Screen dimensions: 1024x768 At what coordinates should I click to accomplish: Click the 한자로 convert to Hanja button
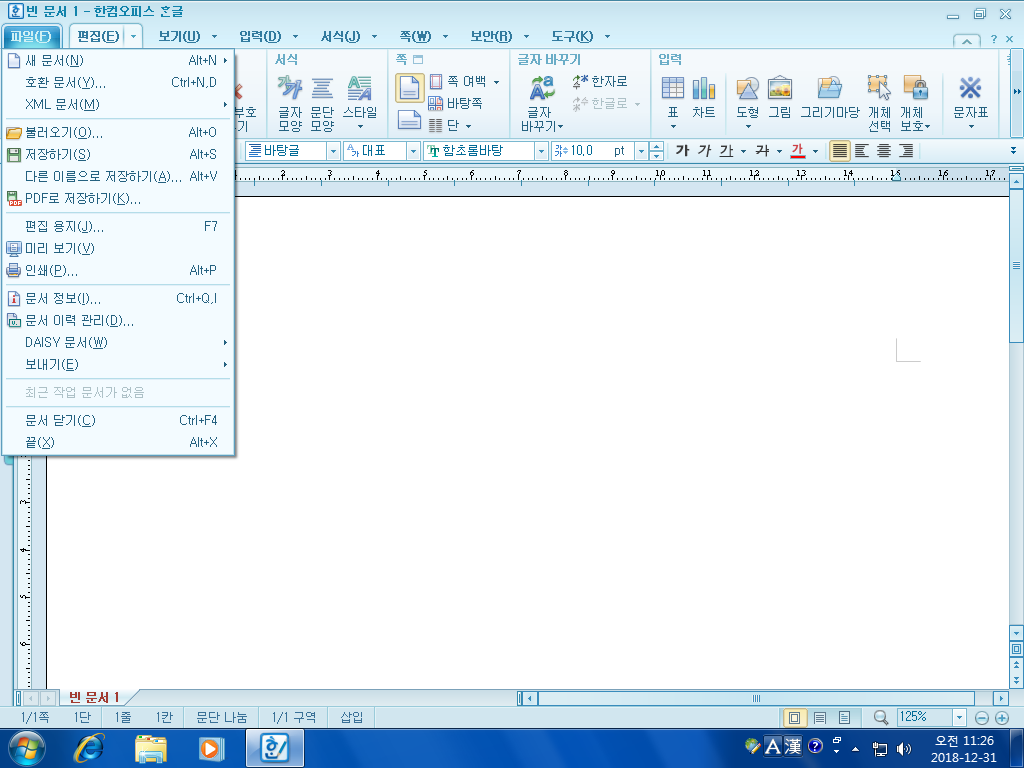(600, 82)
